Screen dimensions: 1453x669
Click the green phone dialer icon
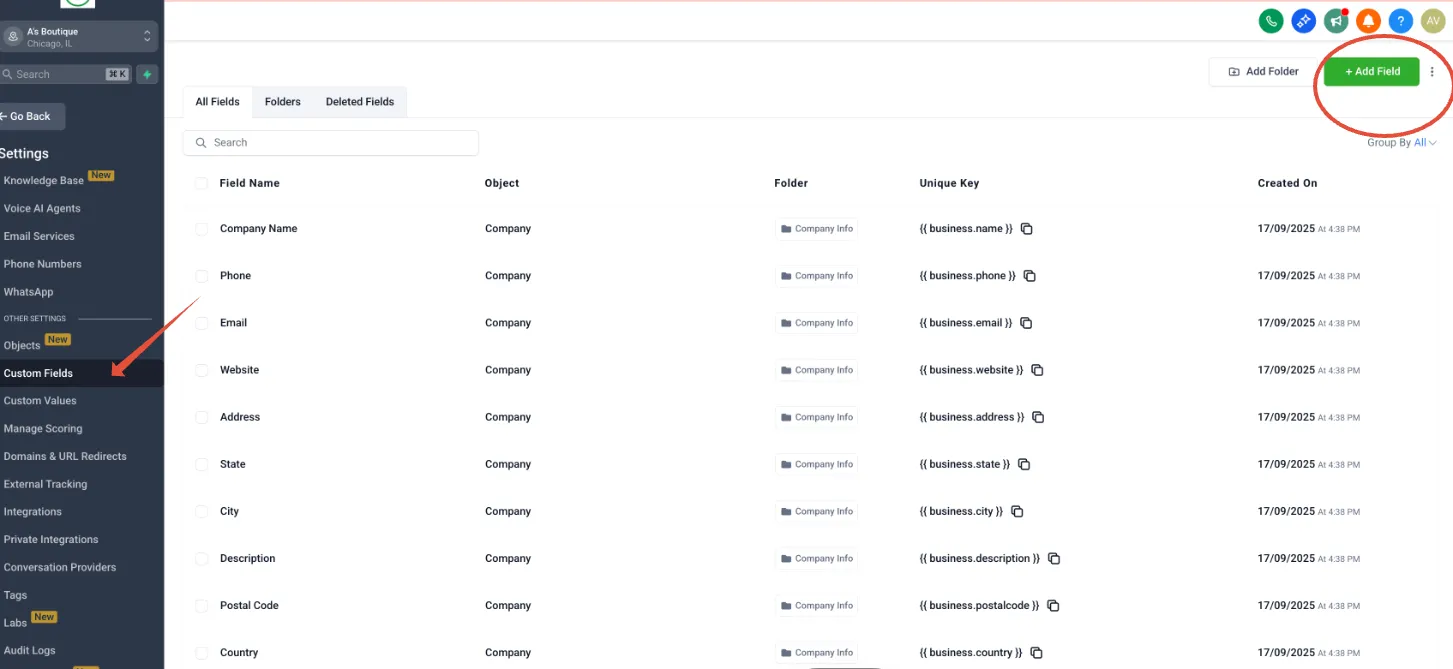pos(1271,20)
